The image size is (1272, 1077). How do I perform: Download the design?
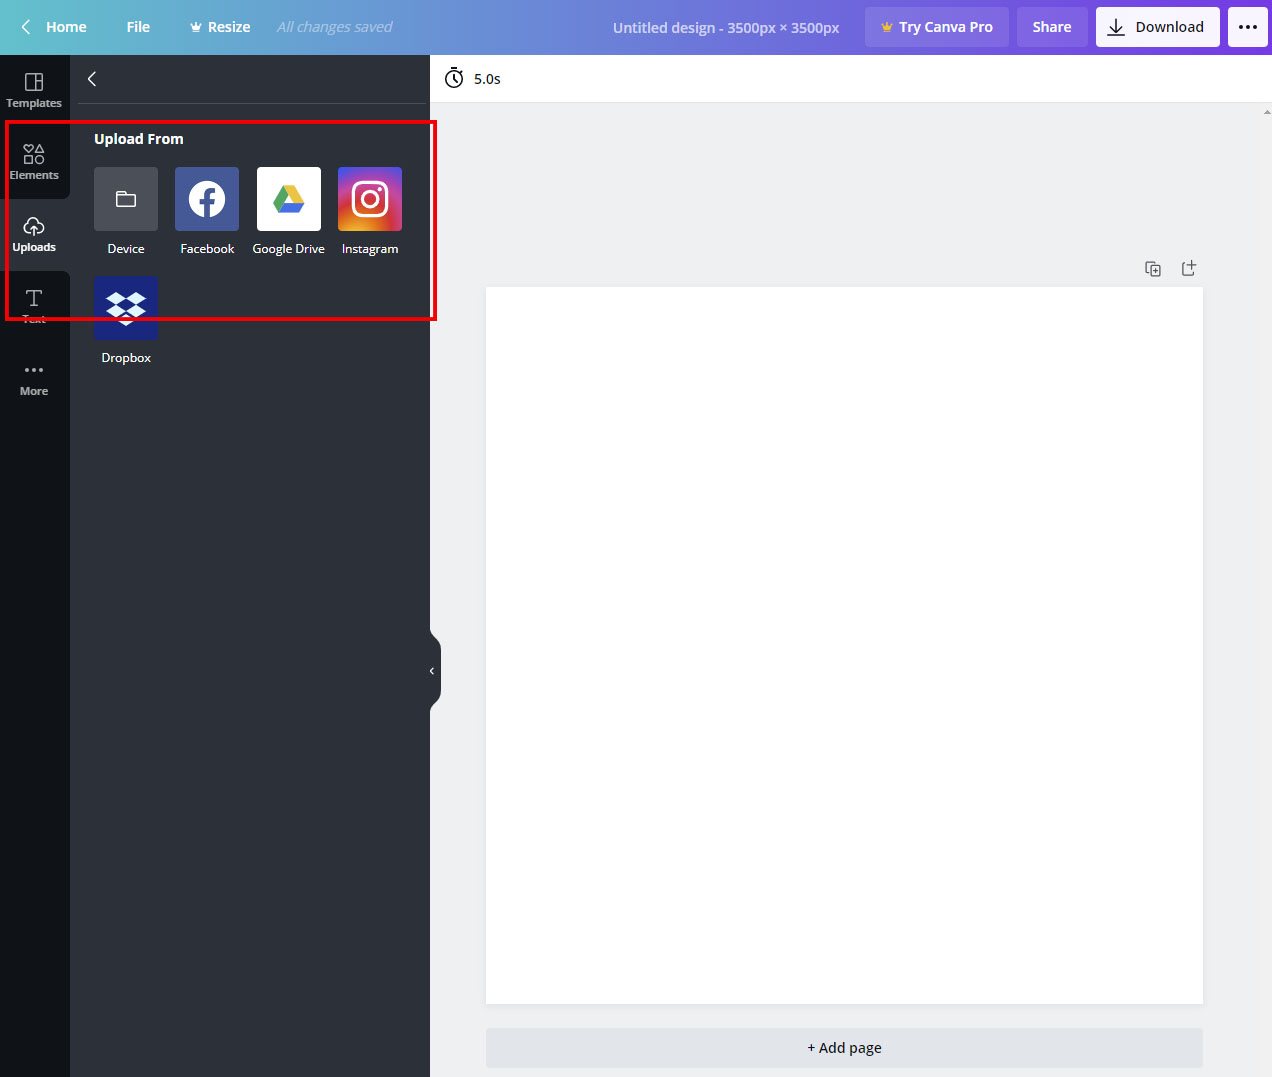point(1158,27)
